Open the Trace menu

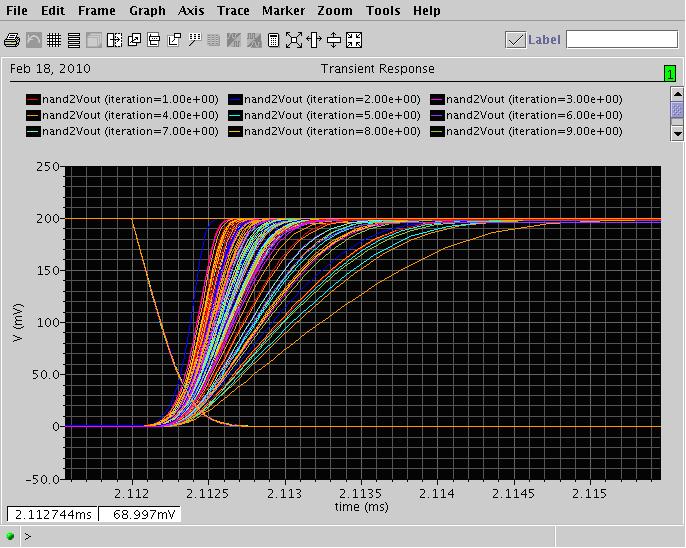click(233, 11)
